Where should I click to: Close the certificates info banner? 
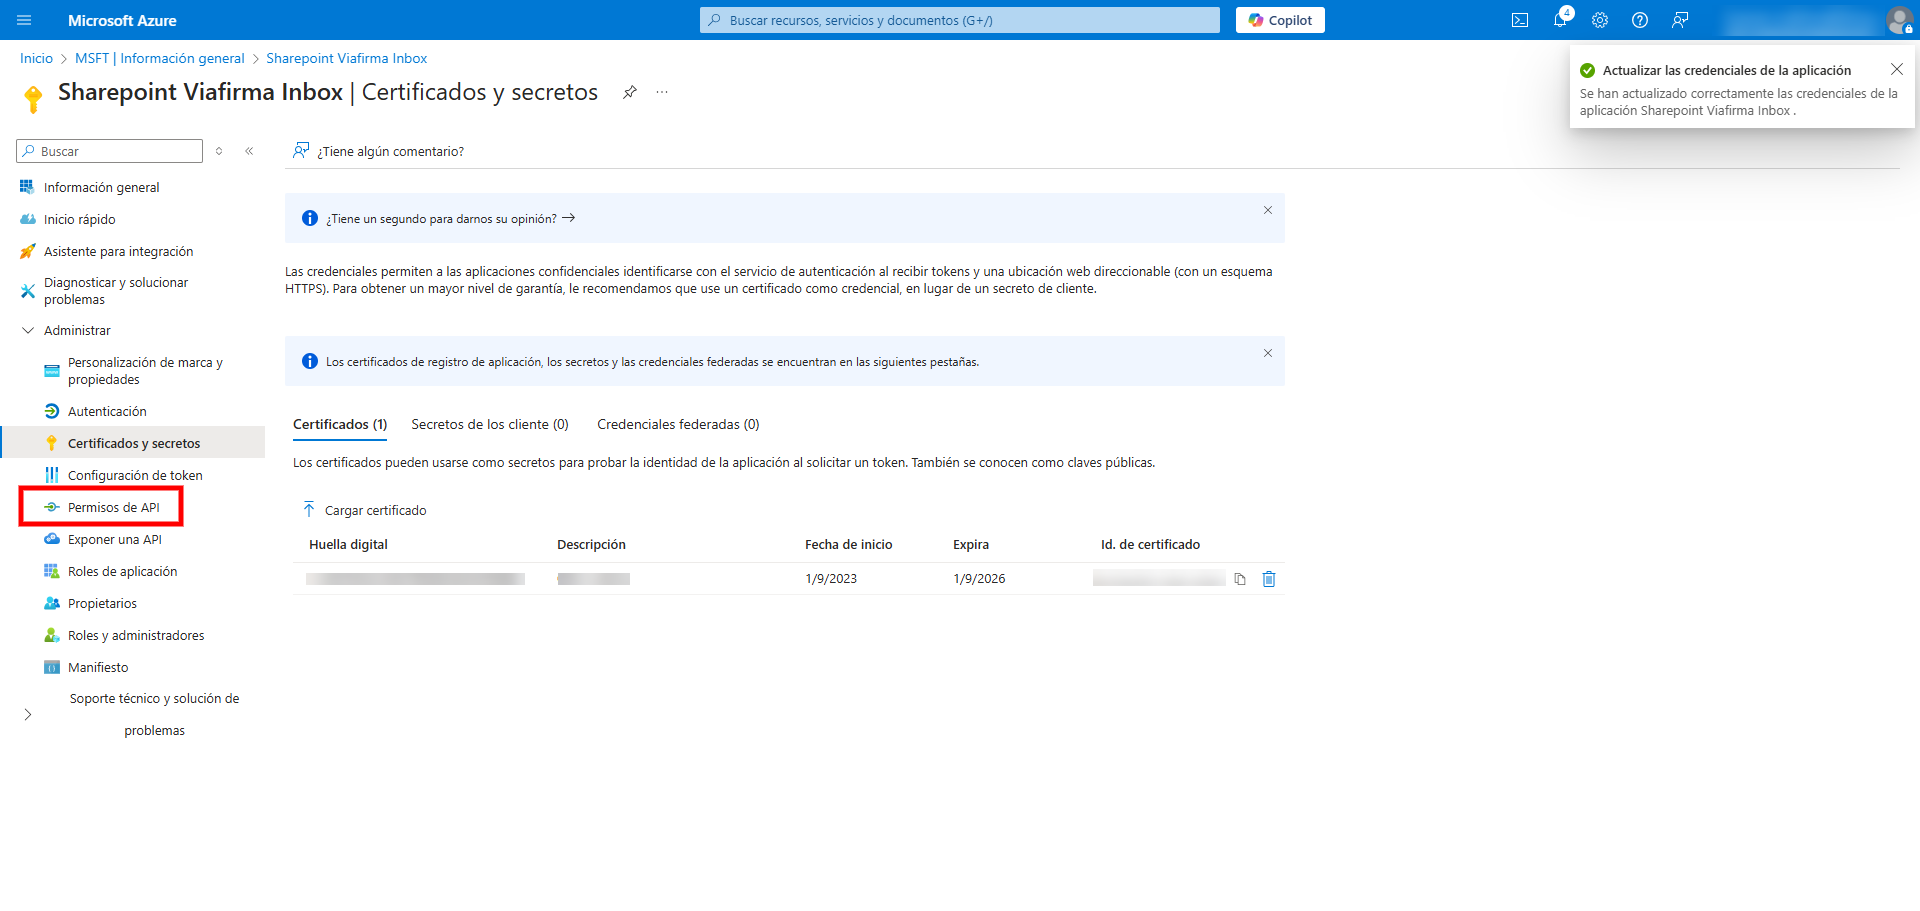1267,353
